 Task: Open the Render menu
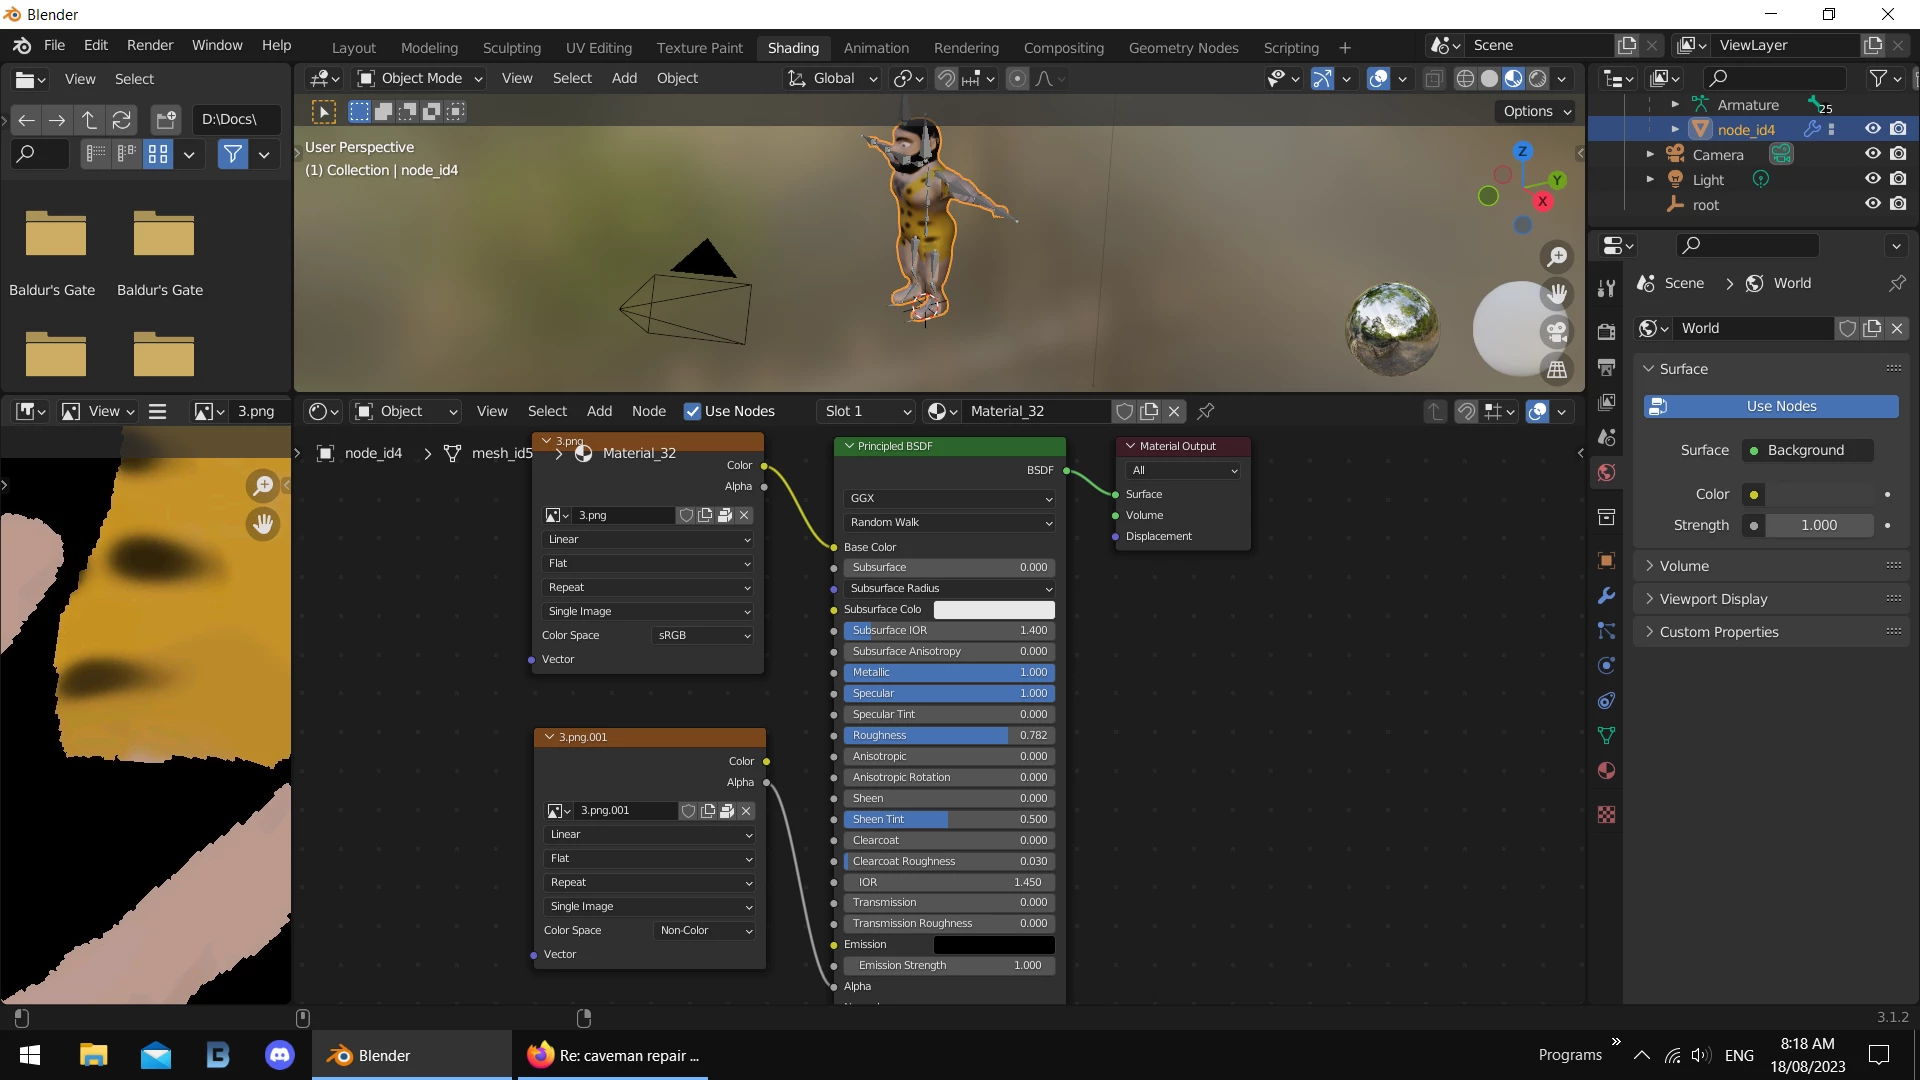[x=150, y=45]
